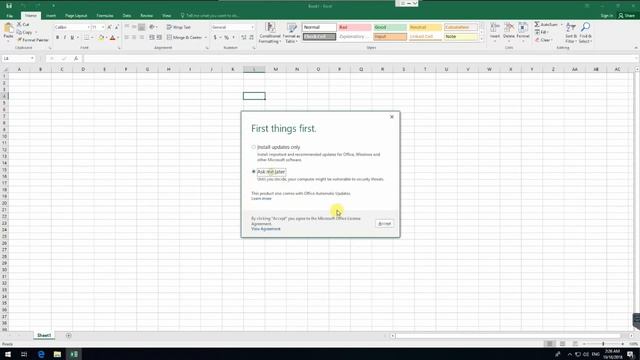640x360 pixels.
Task: Apply Accounting dollar number format
Action: (215, 38)
